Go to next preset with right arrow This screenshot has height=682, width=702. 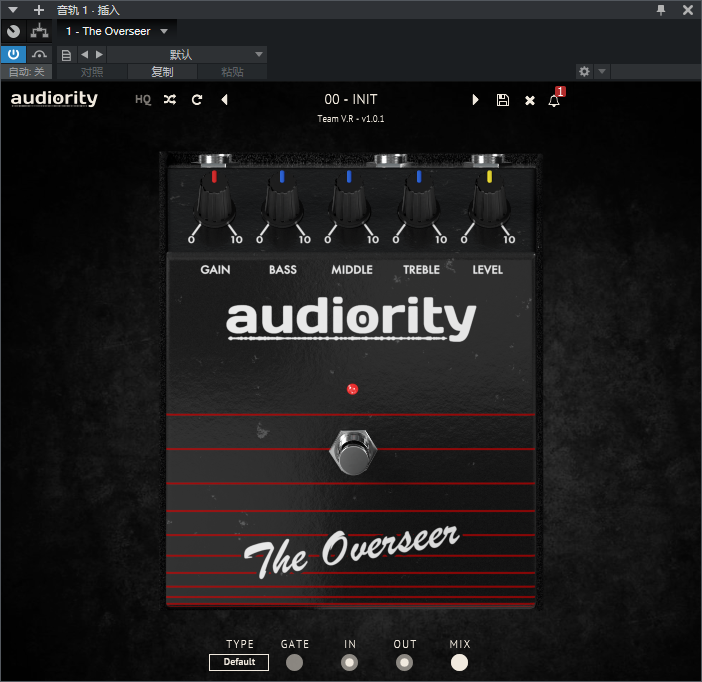pos(475,99)
